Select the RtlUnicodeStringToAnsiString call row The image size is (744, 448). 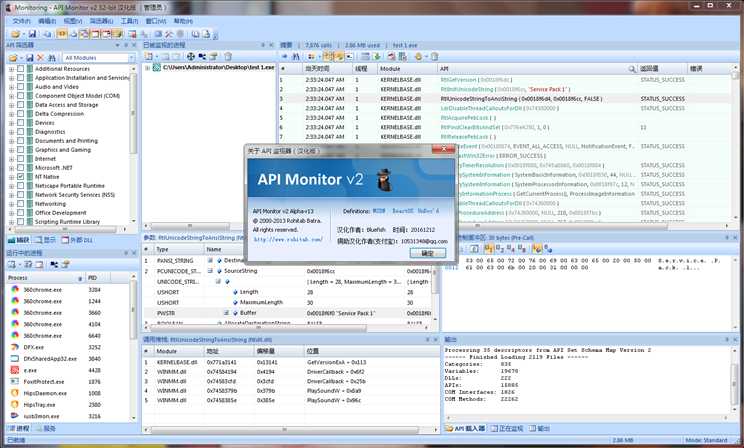(x=506, y=99)
